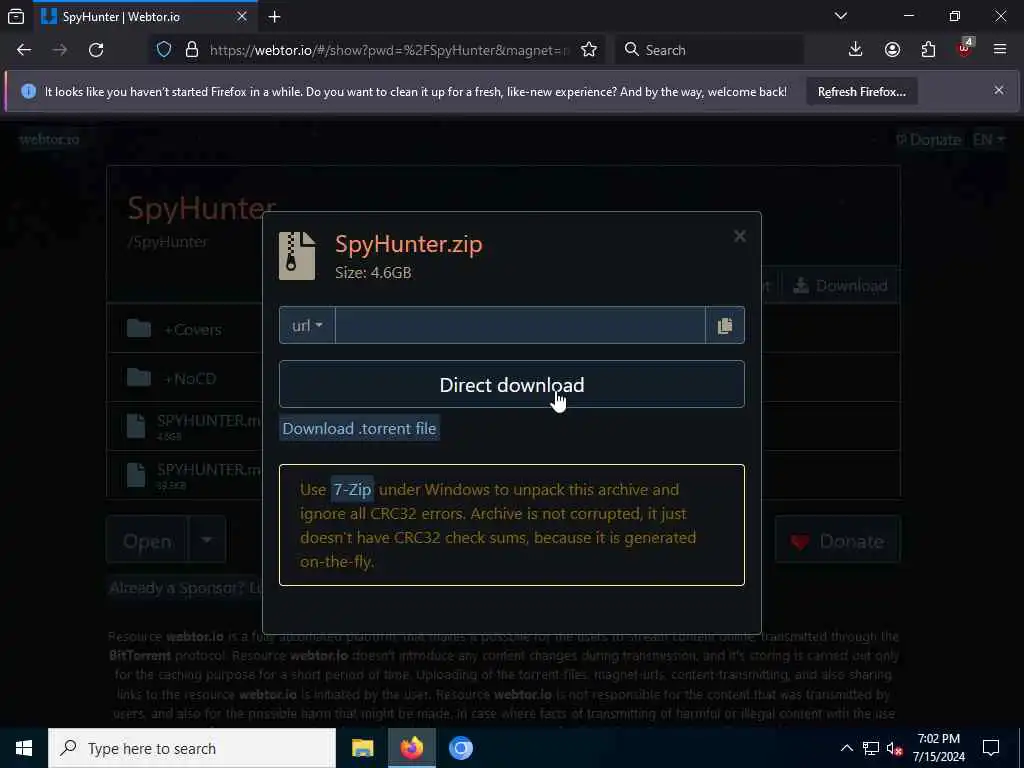Go back with the browser back arrow
The image size is (1024, 768).
pyautogui.click(x=24, y=50)
